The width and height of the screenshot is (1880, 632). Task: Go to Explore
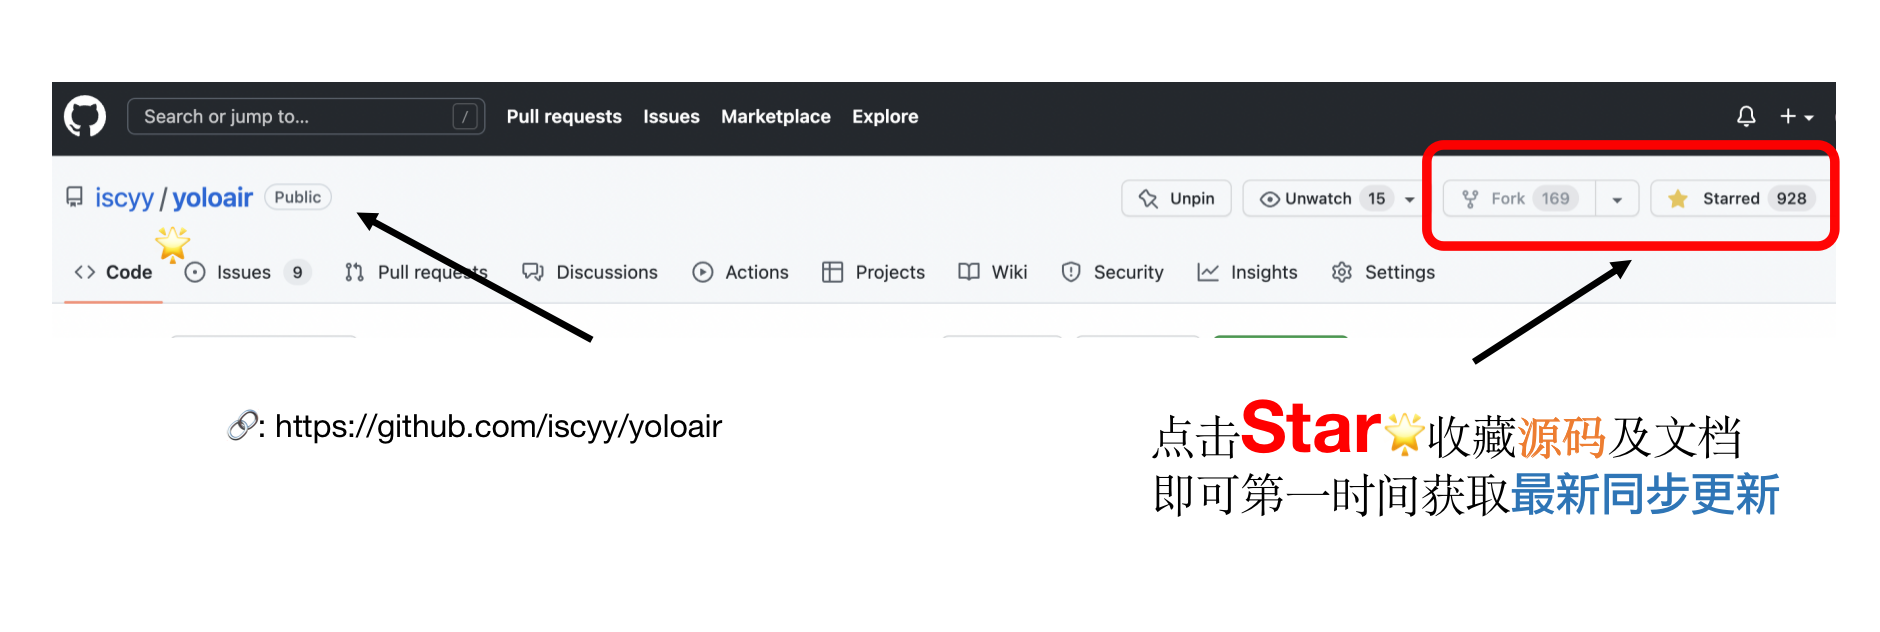tap(885, 117)
